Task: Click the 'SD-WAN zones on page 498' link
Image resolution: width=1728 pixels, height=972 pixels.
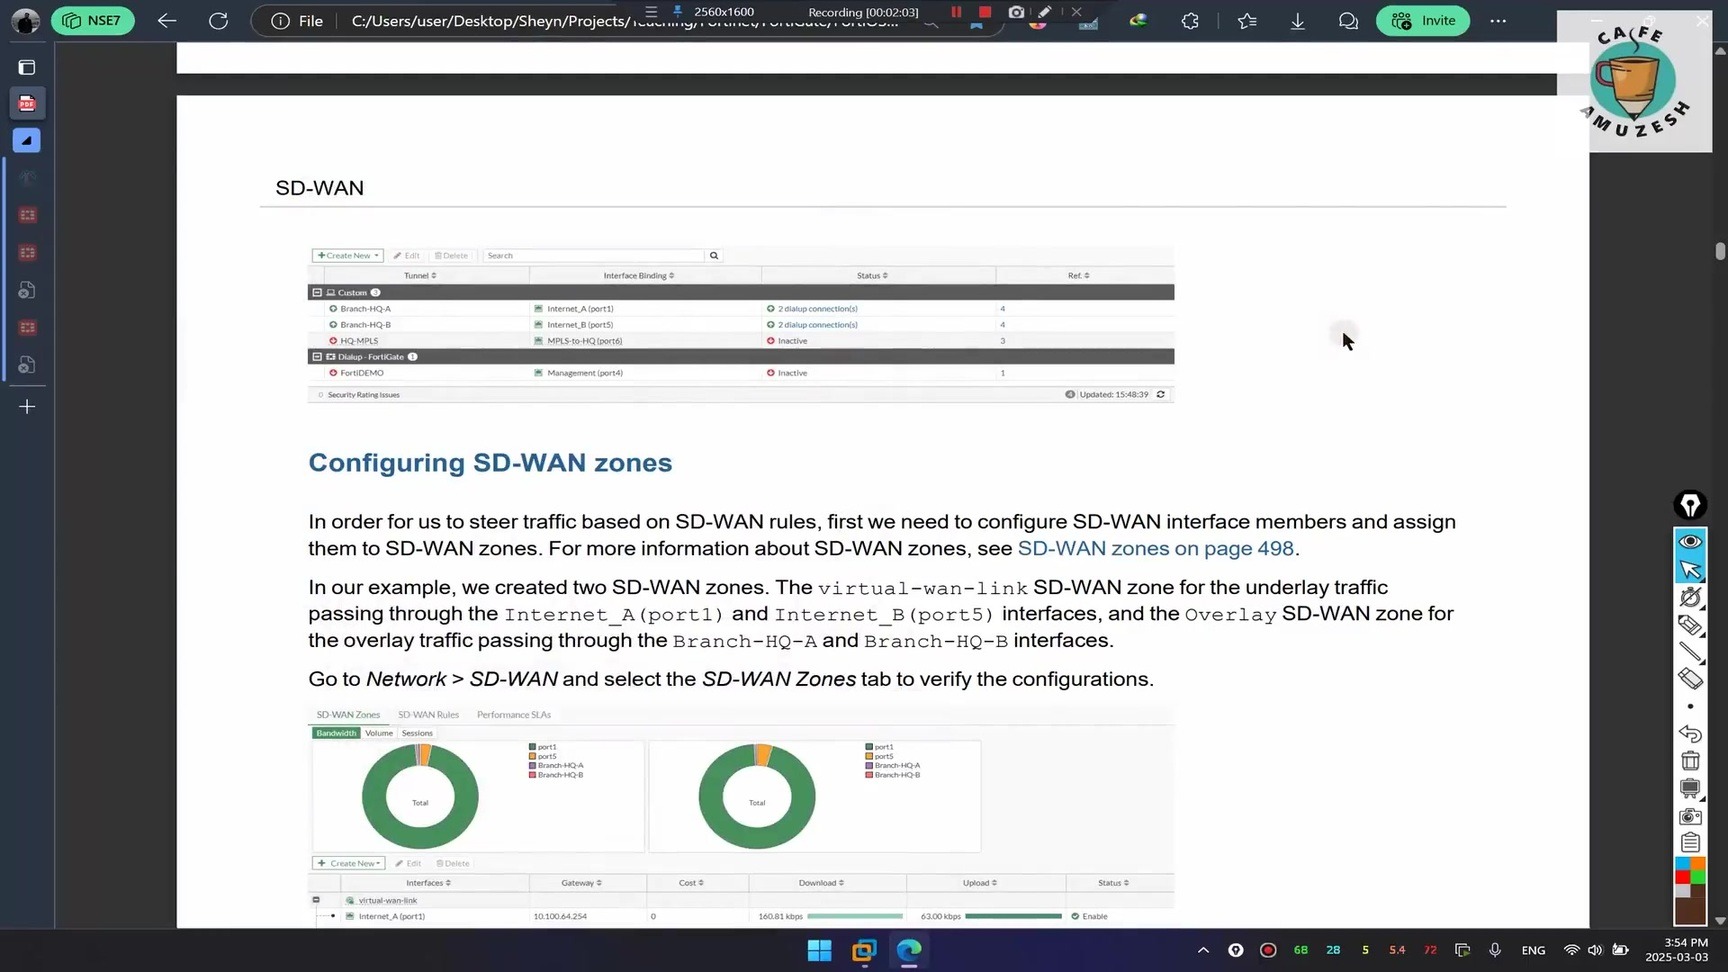Action: [1155, 549]
